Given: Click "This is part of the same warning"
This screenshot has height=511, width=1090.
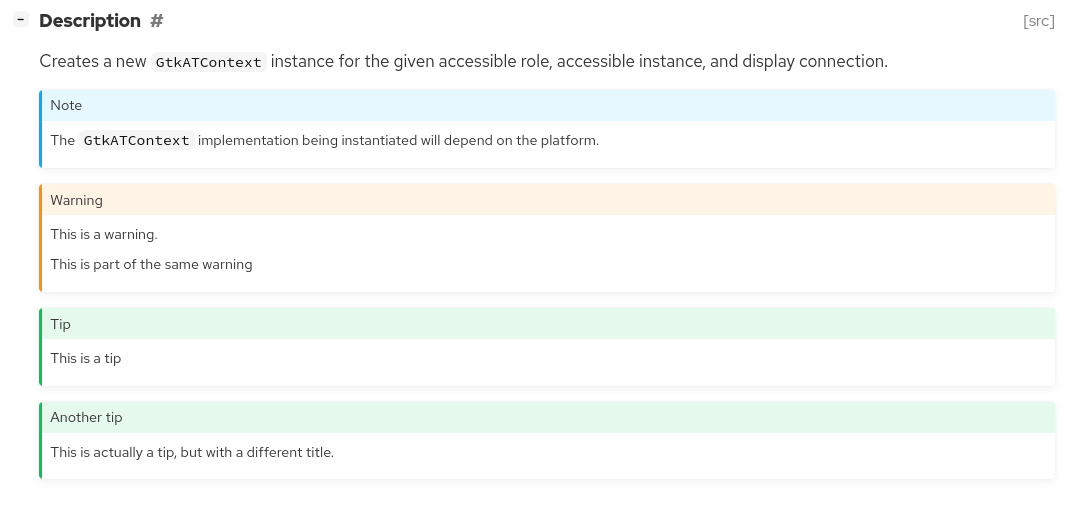Looking at the screenshot, I should (x=151, y=265).
